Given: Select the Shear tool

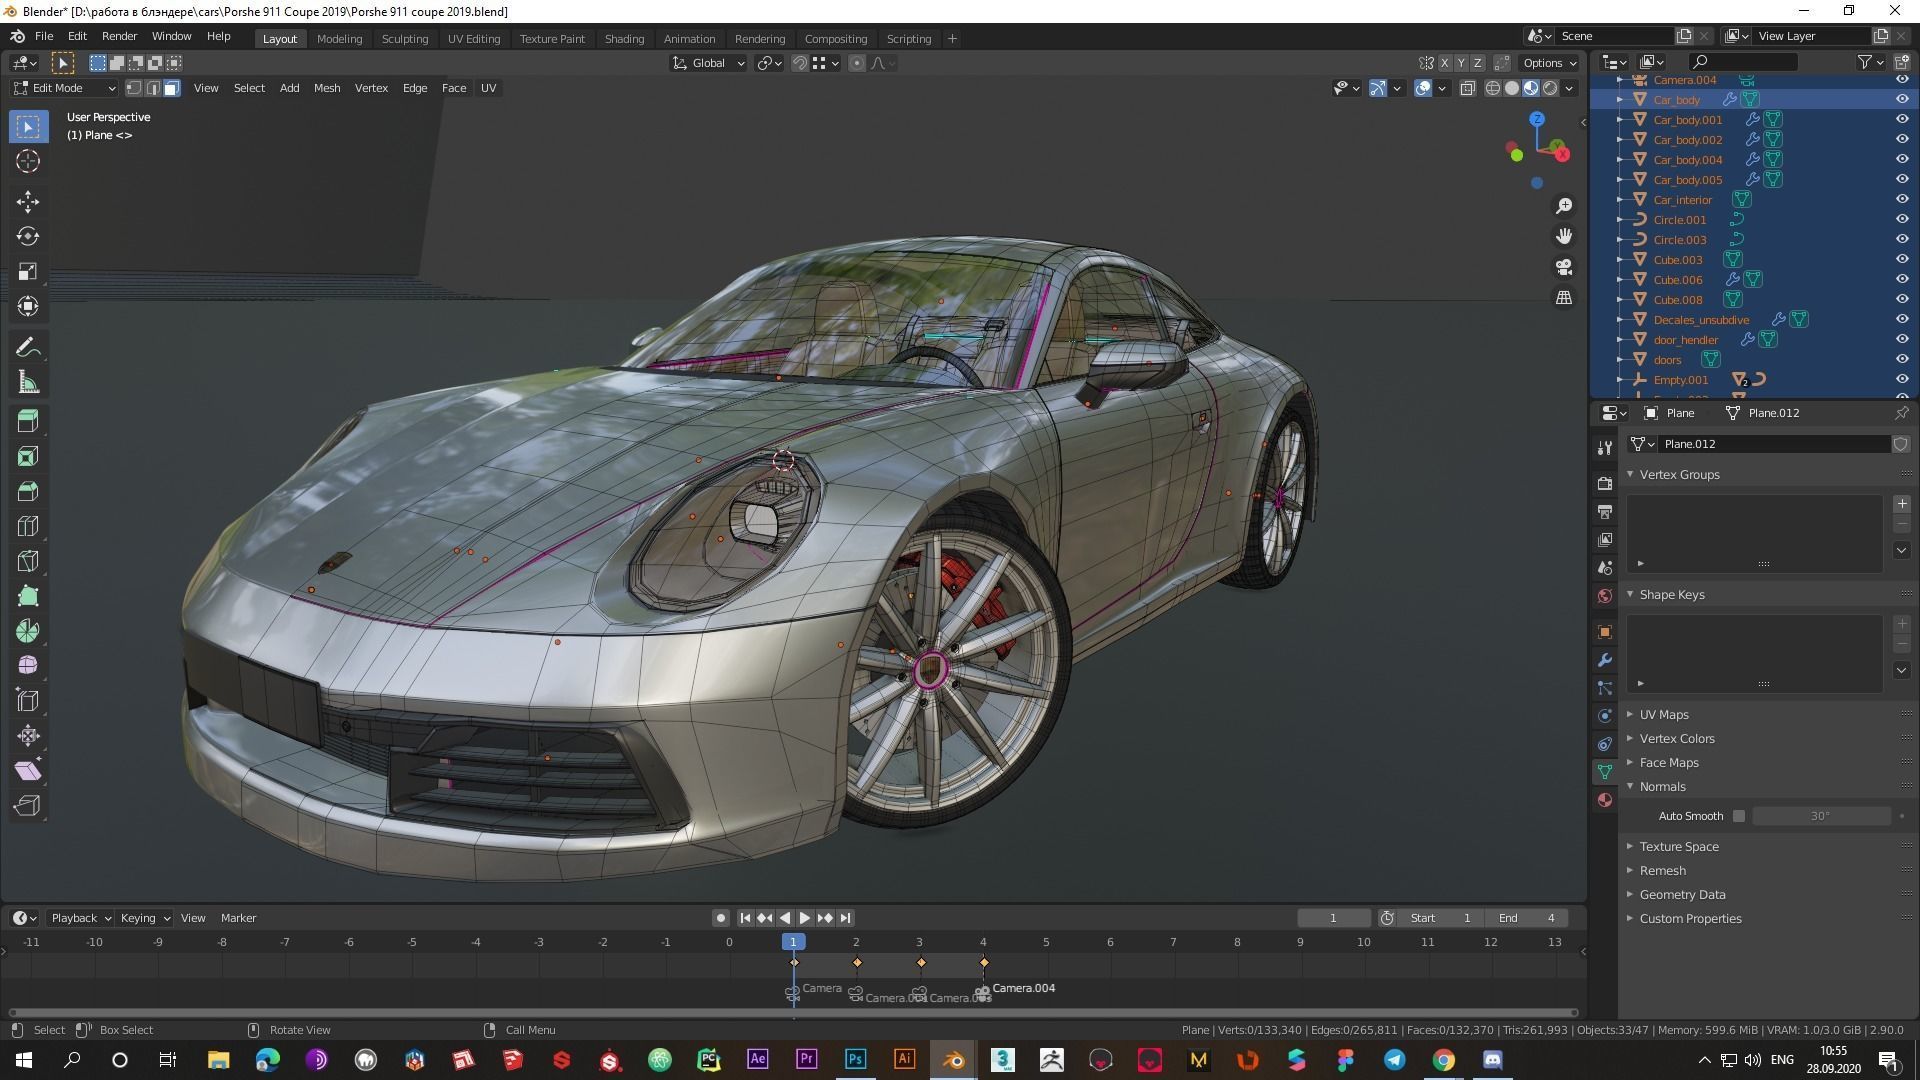Looking at the screenshot, I should (28, 771).
